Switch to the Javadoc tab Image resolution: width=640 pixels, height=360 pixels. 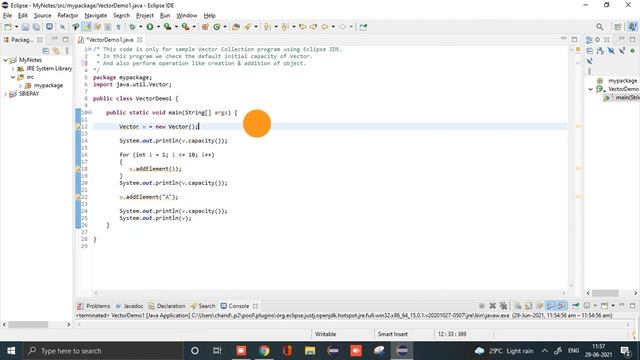(x=129, y=306)
